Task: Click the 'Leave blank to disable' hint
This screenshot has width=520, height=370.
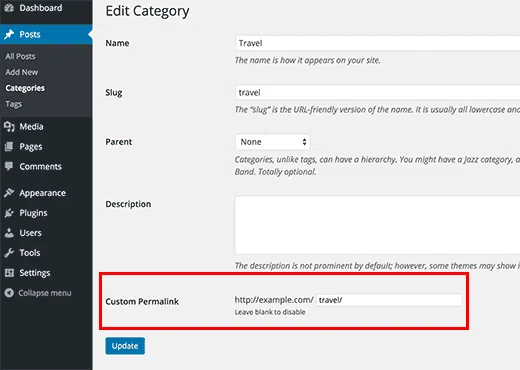Action: click(x=270, y=312)
